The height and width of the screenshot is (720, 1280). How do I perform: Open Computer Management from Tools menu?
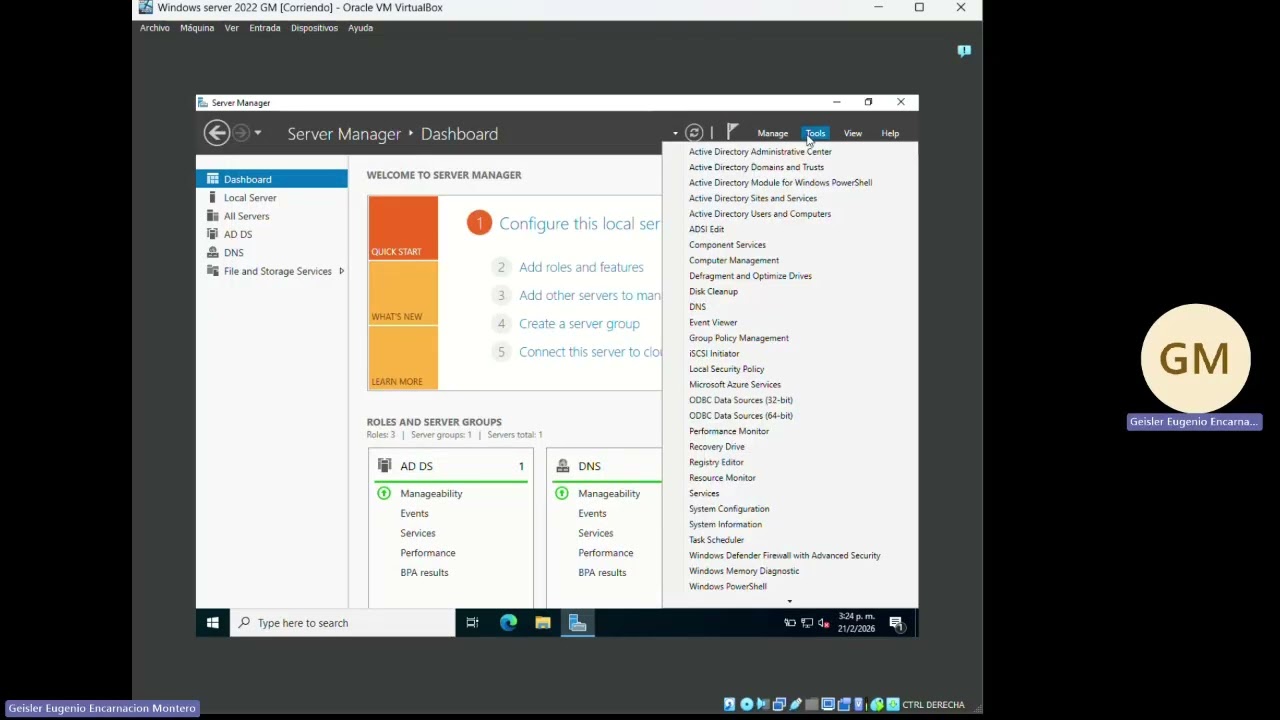point(734,260)
